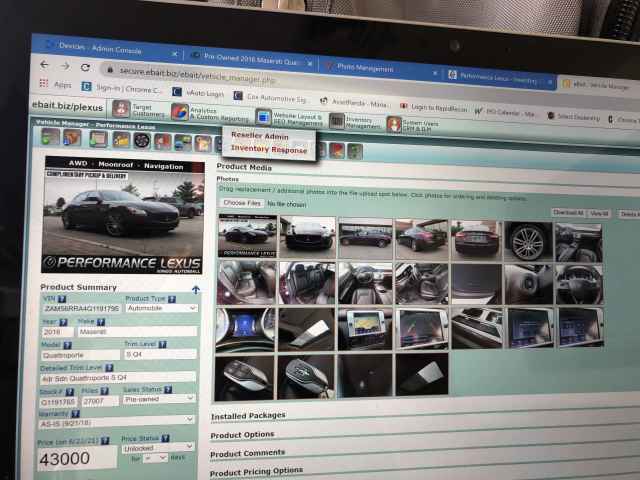Select the wheel close-up photo thumbnail
This screenshot has width=640, height=480.
click(x=528, y=242)
